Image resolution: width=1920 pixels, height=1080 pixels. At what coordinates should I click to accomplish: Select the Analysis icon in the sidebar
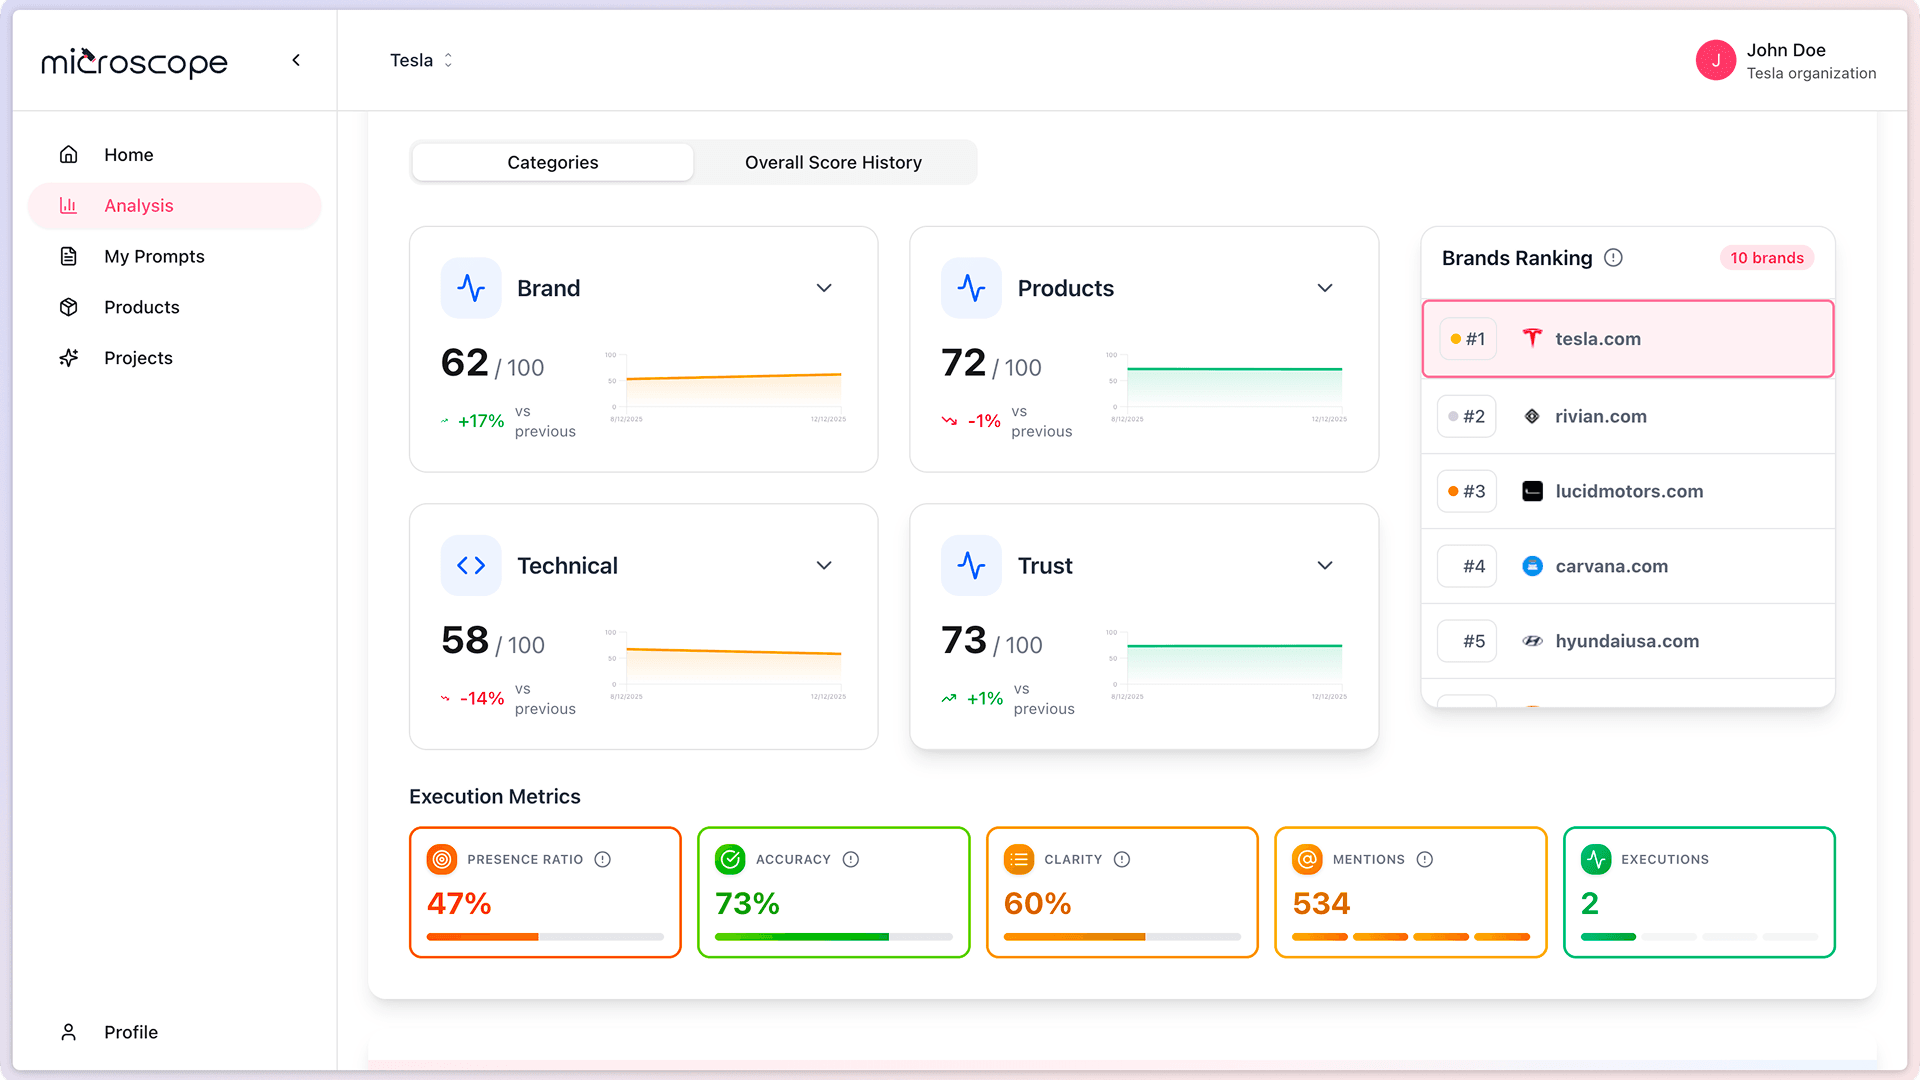[x=68, y=205]
